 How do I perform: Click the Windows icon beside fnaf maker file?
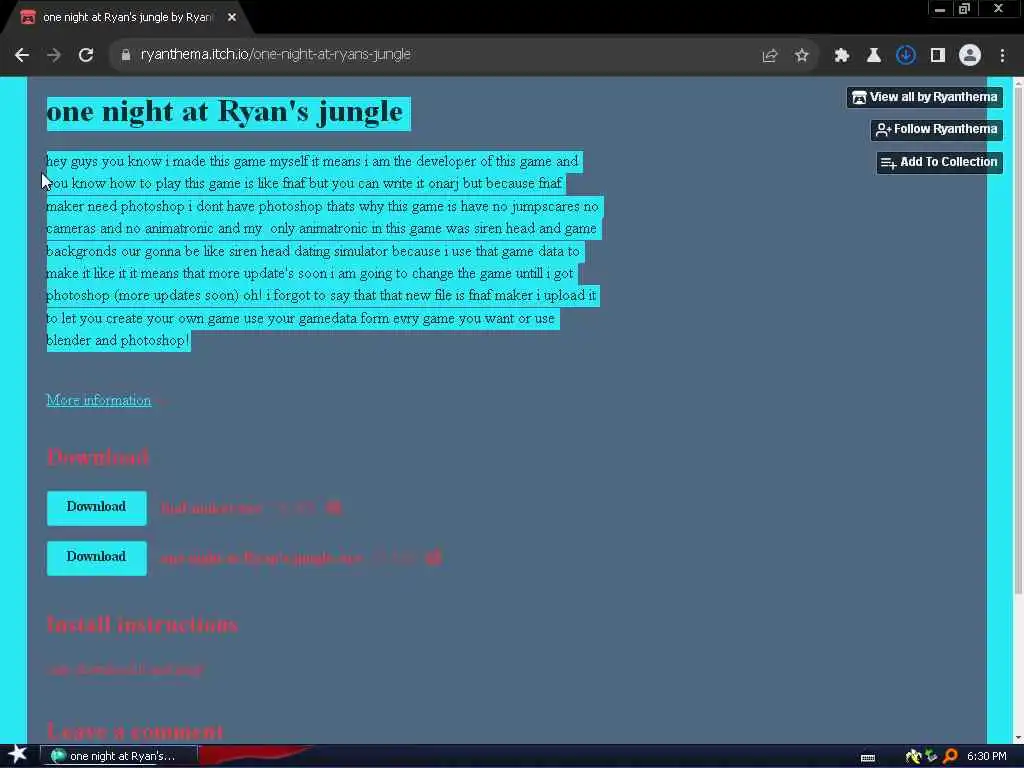pos(334,507)
